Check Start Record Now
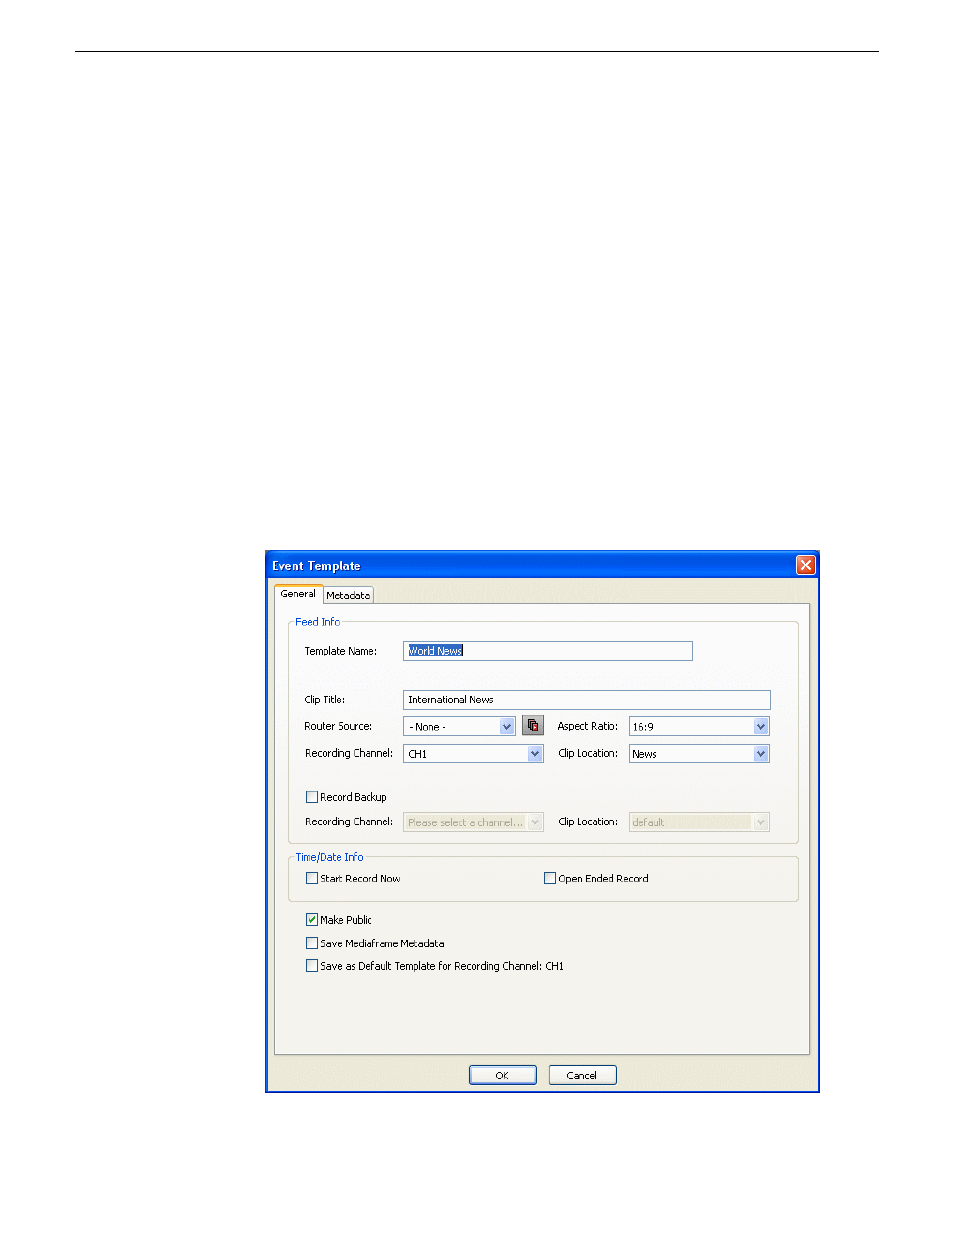This screenshot has width=954, height=1235. pos(311,878)
